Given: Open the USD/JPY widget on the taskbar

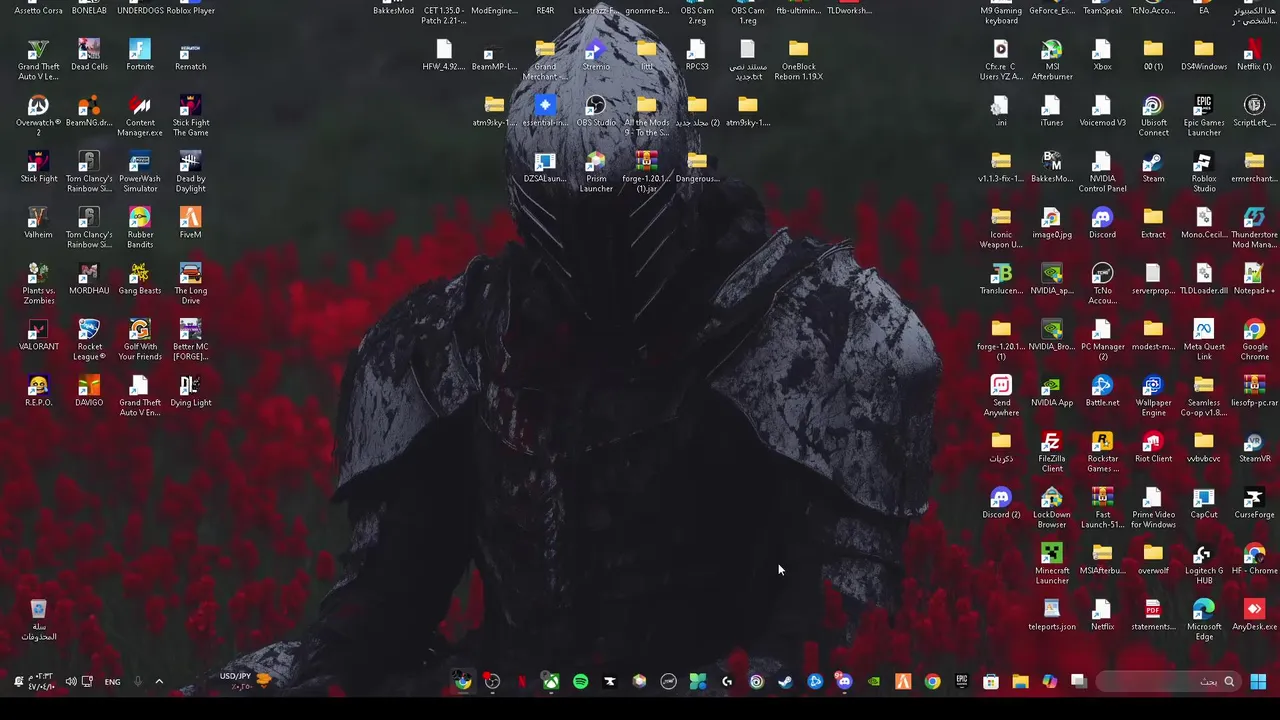Looking at the screenshot, I should pyautogui.click(x=245, y=681).
